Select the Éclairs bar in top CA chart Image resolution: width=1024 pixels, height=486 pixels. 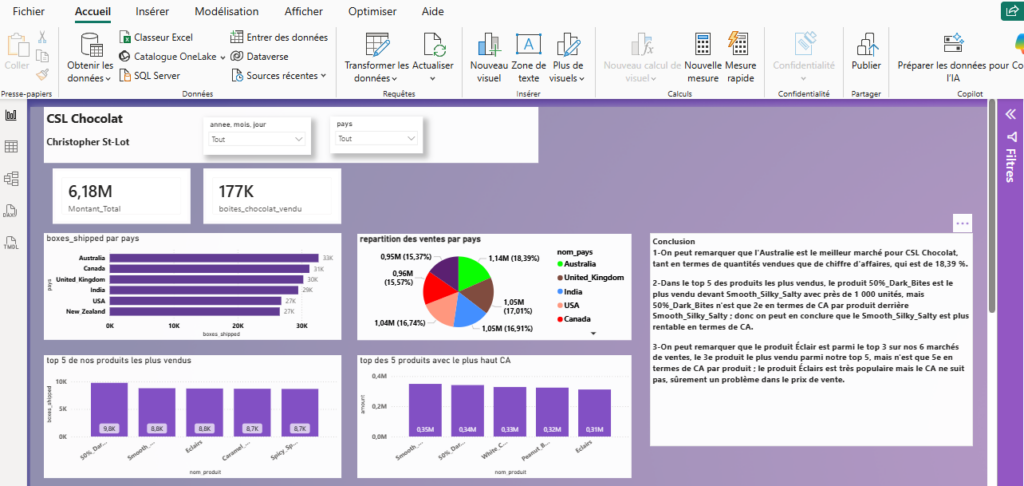coord(594,413)
